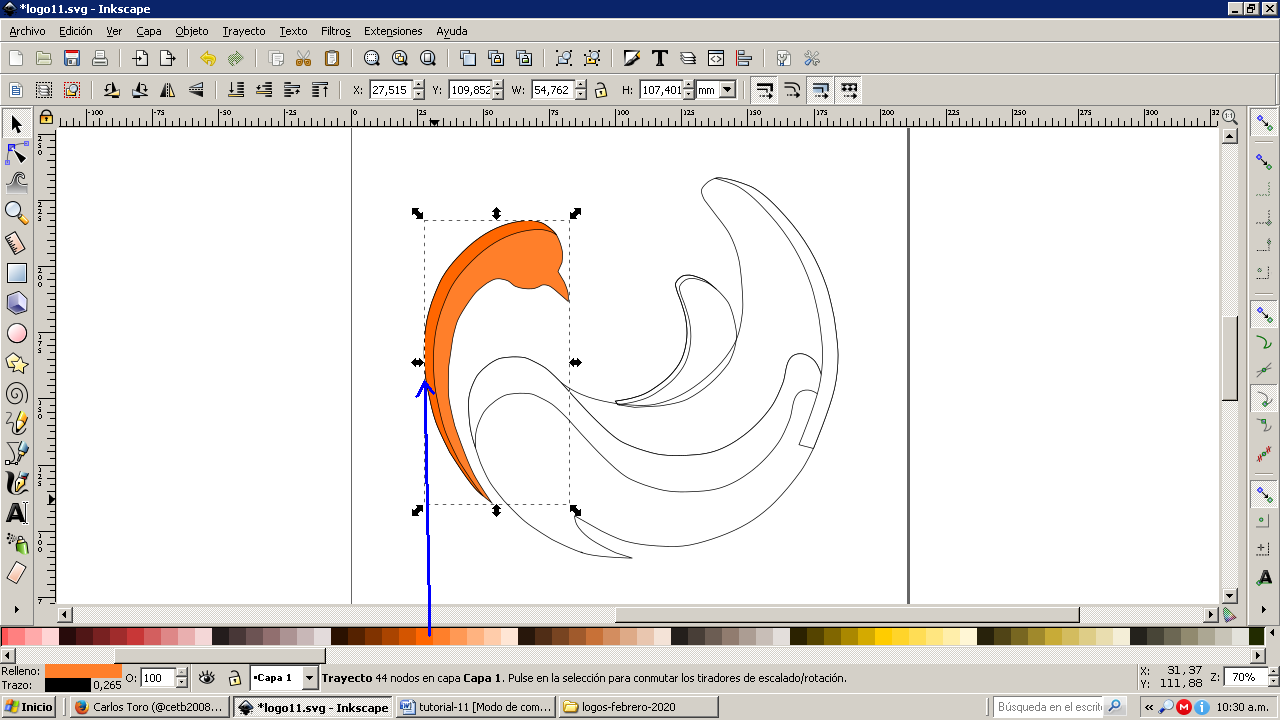Expand toolbox overflow arrow at bottom

pos(16,607)
